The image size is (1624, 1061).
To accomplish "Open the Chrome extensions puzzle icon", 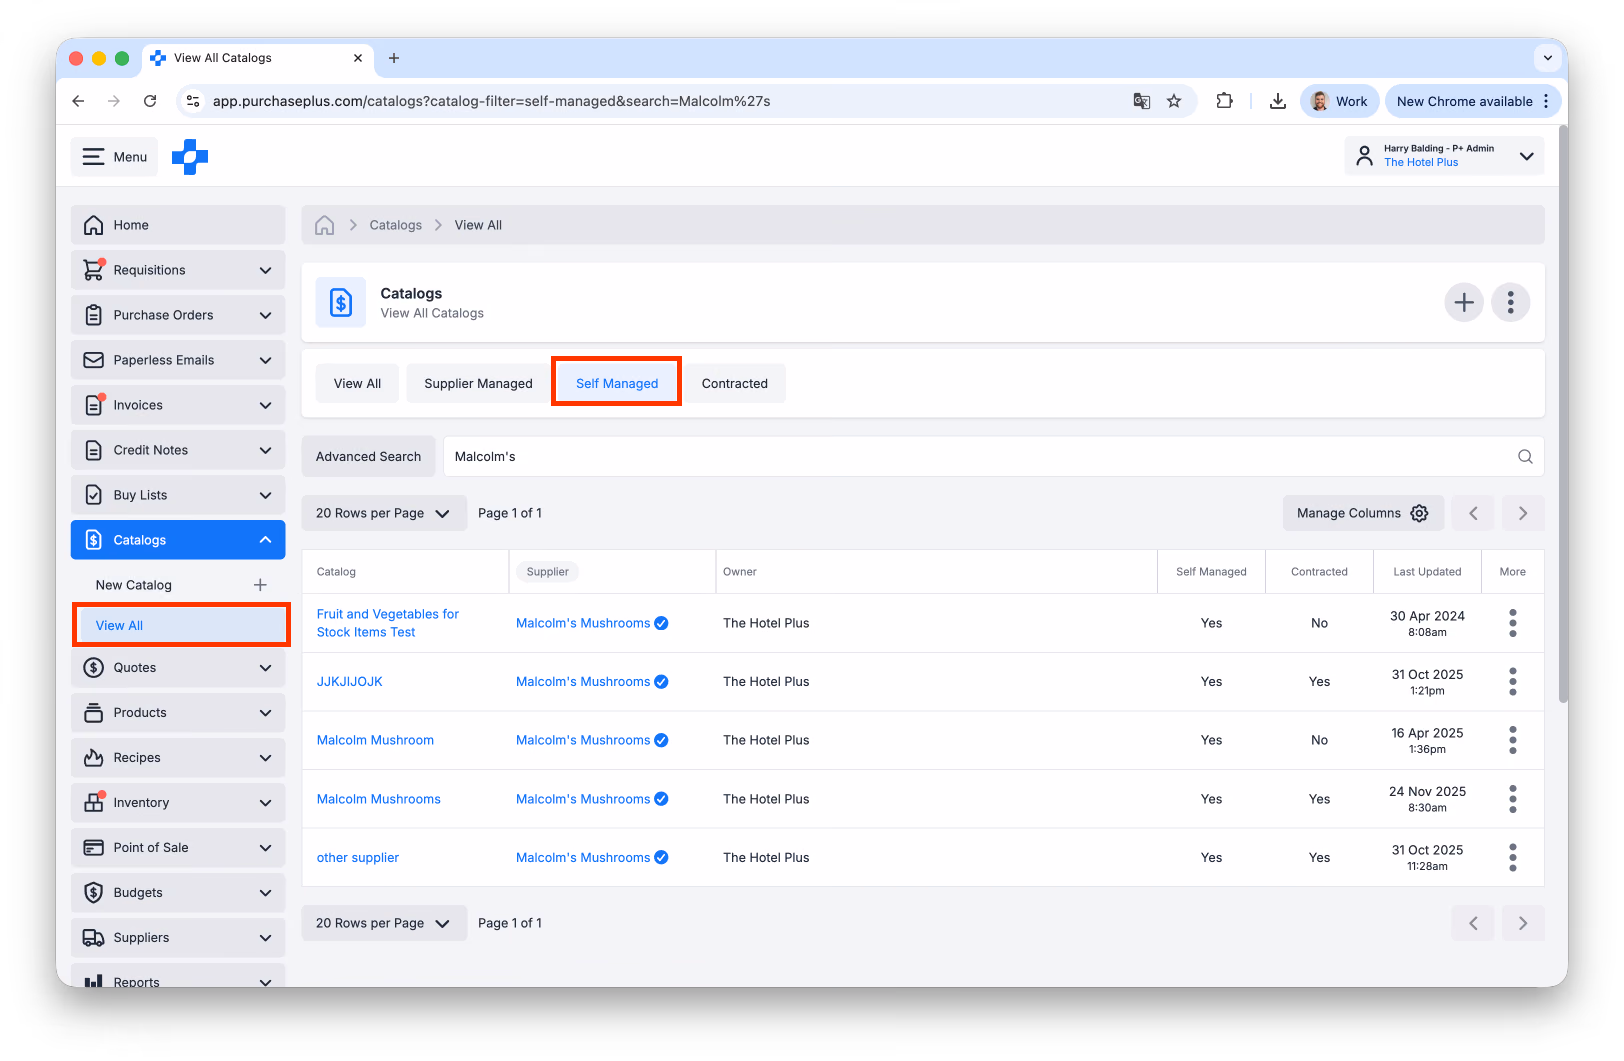I will (1224, 101).
